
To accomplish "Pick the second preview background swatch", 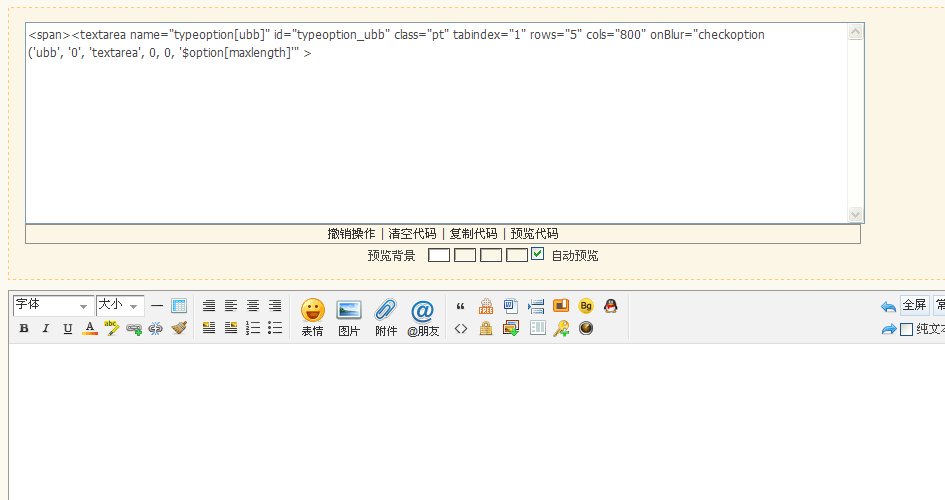I will 465,255.
